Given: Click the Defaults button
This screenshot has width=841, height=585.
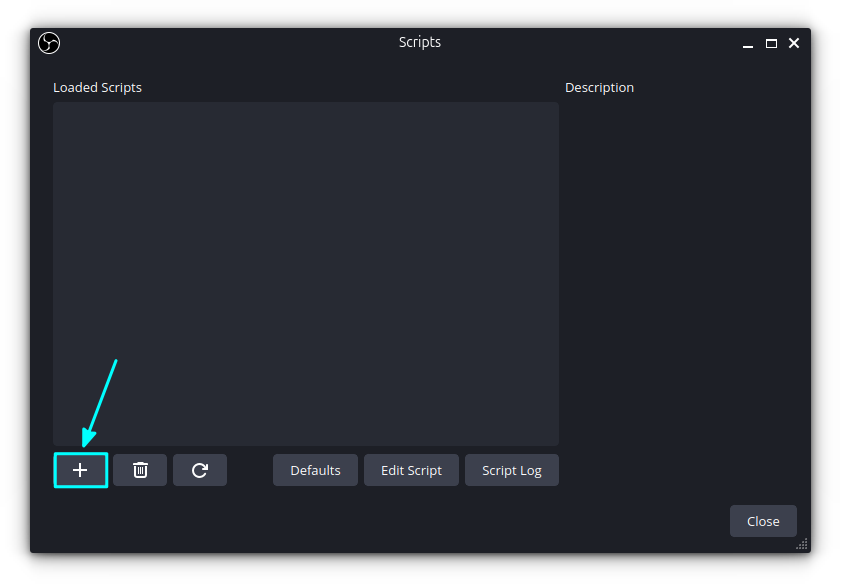Looking at the screenshot, I should 315,470.
